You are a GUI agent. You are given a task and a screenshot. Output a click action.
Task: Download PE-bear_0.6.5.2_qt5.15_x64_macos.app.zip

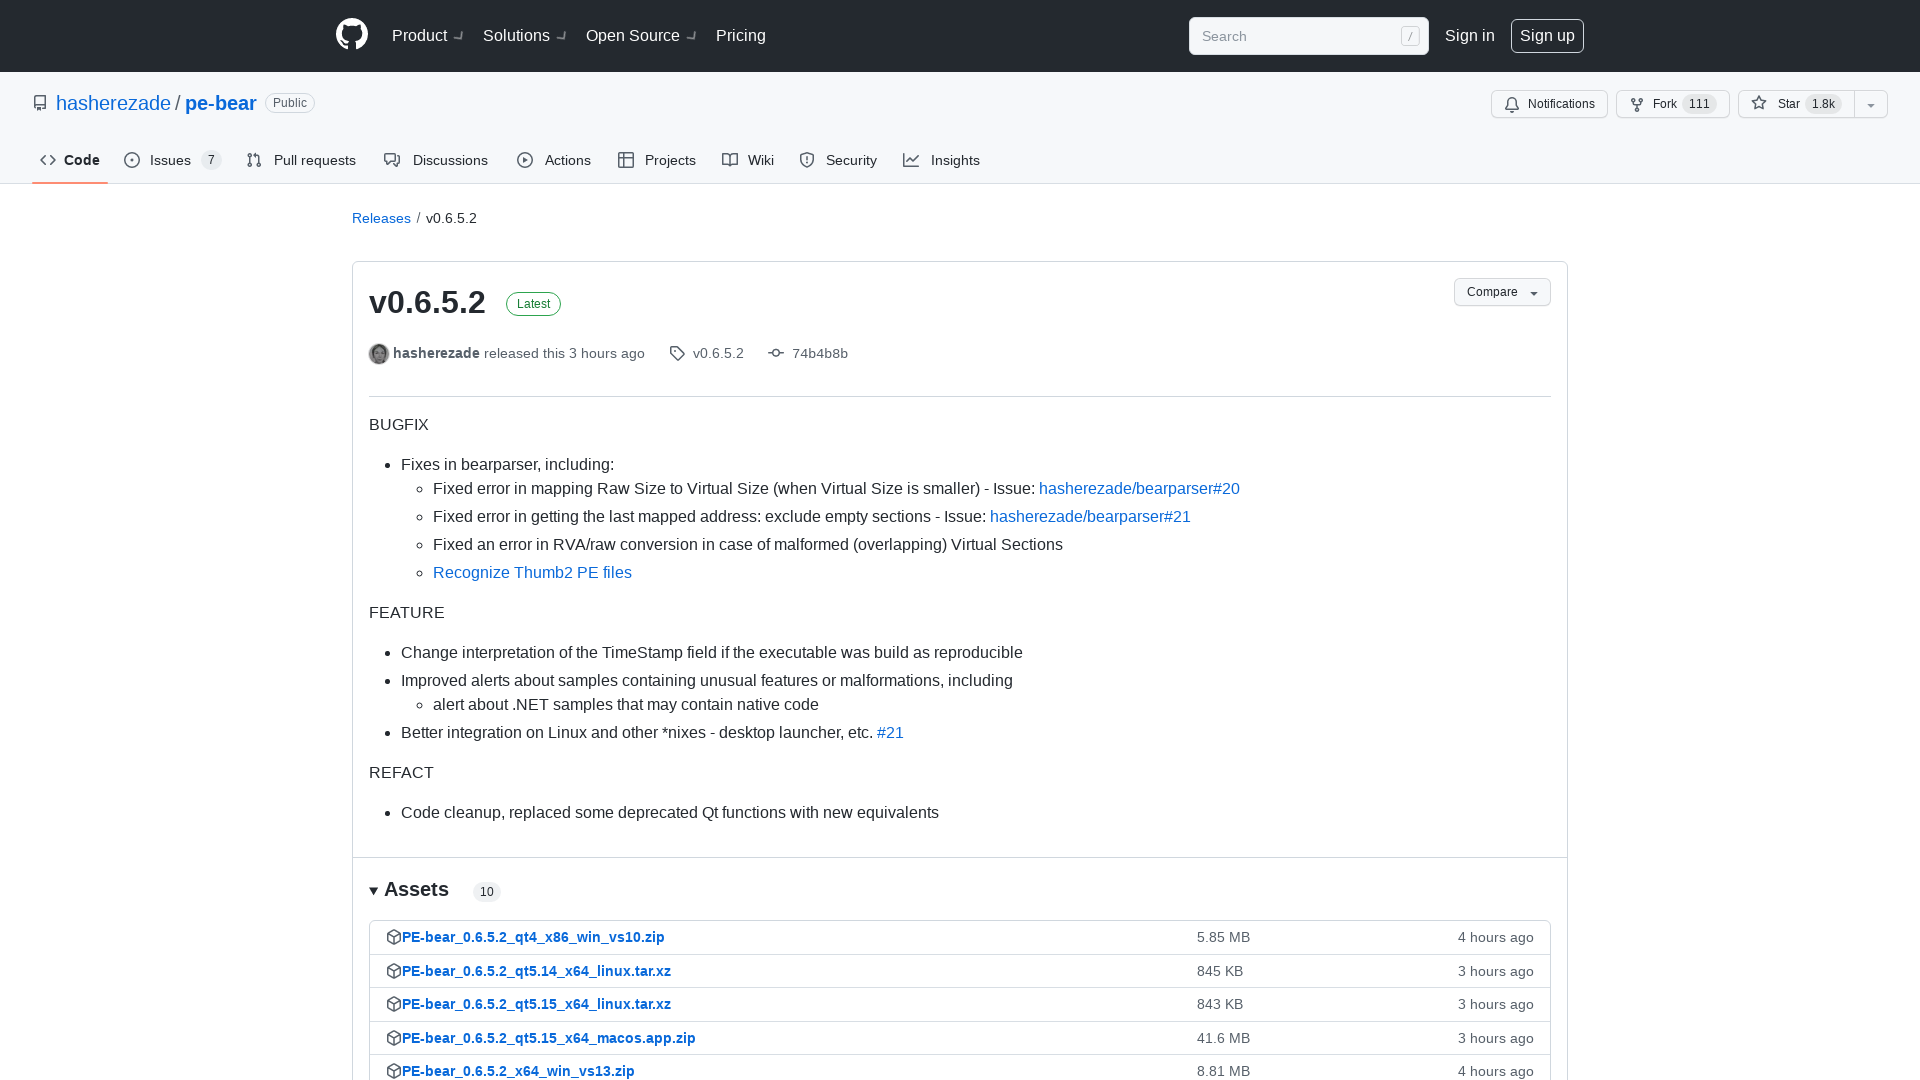[548, 1038]
